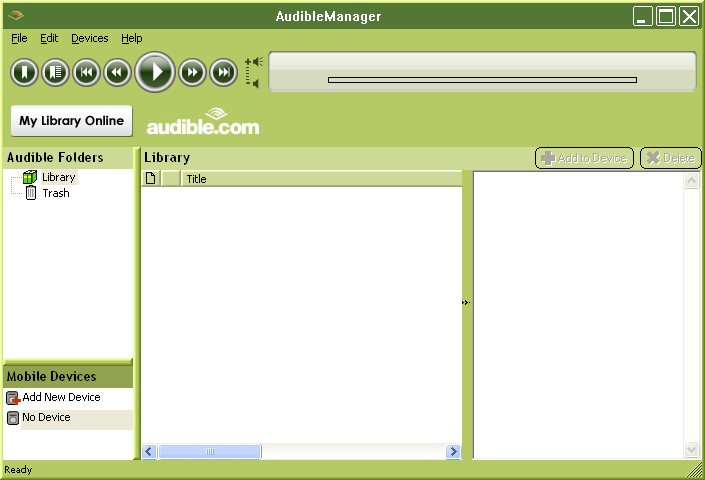Viewport: 705px width, 480px height.
Task: Click the playback progress bar
Action: 482,80
